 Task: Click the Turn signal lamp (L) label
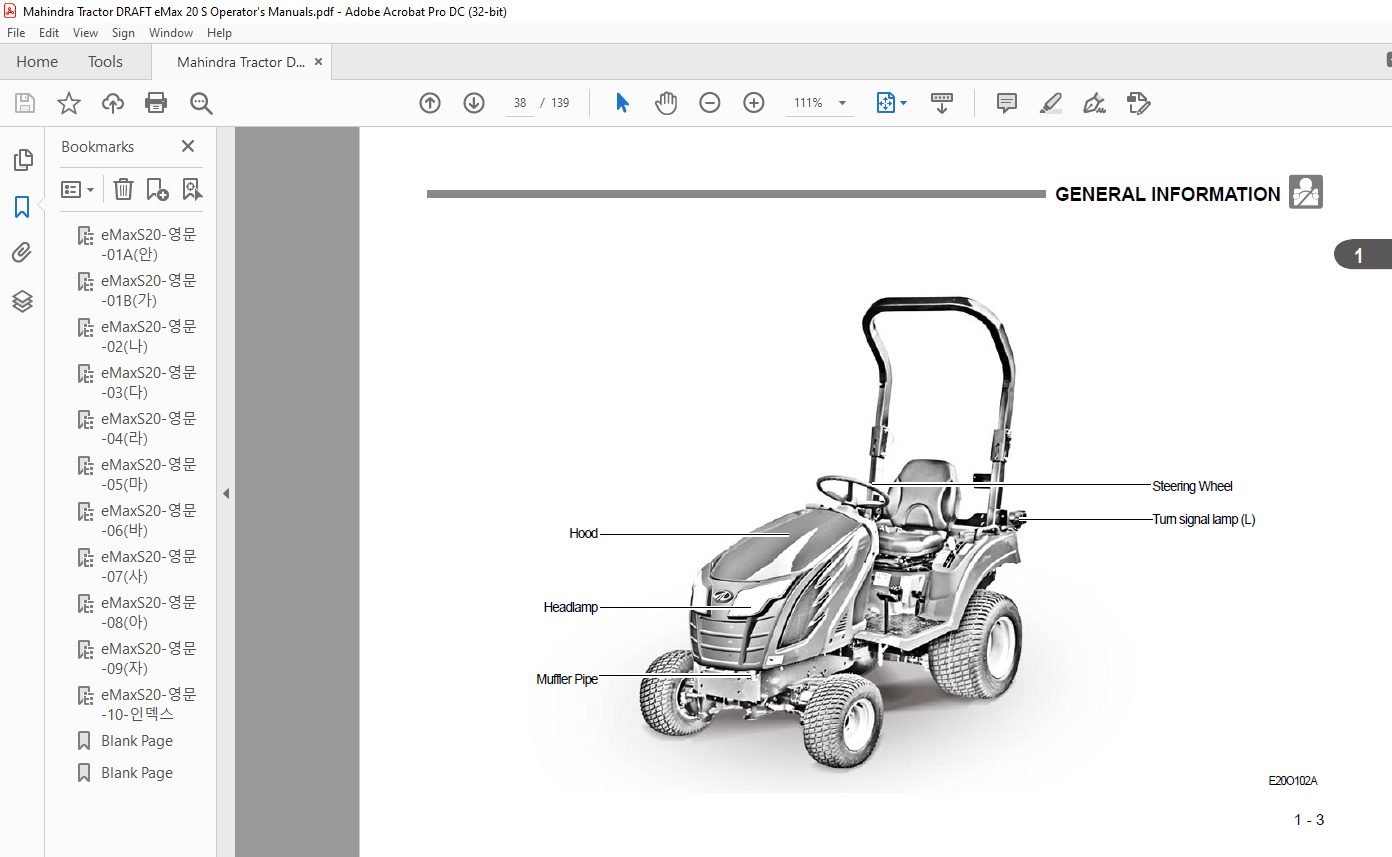click(x=1204, y=519)
